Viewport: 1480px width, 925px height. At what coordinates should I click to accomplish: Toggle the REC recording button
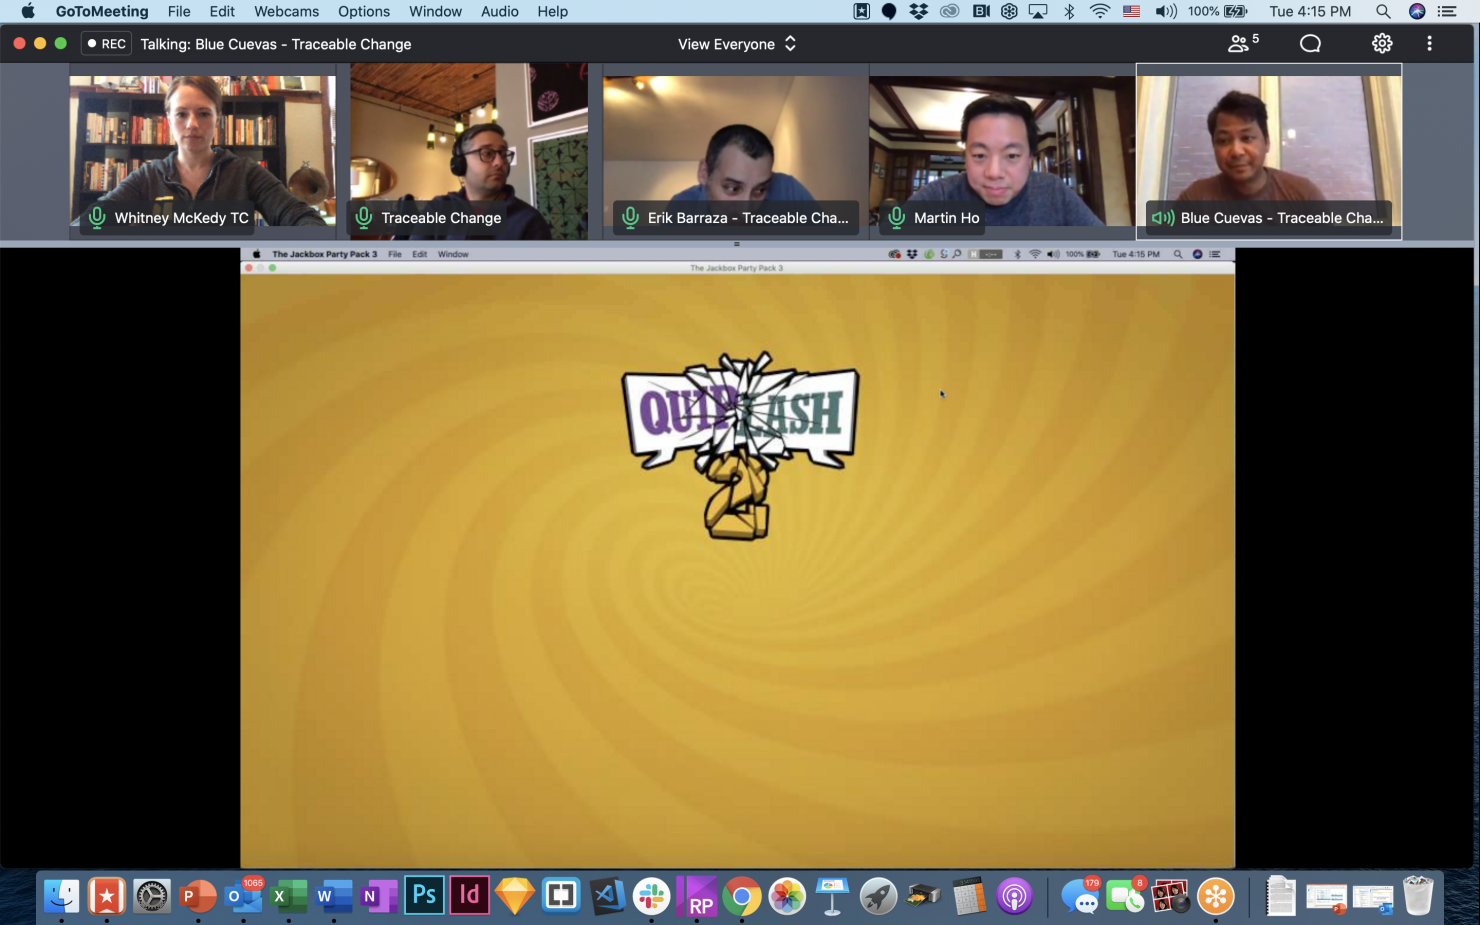pos(106,44)
